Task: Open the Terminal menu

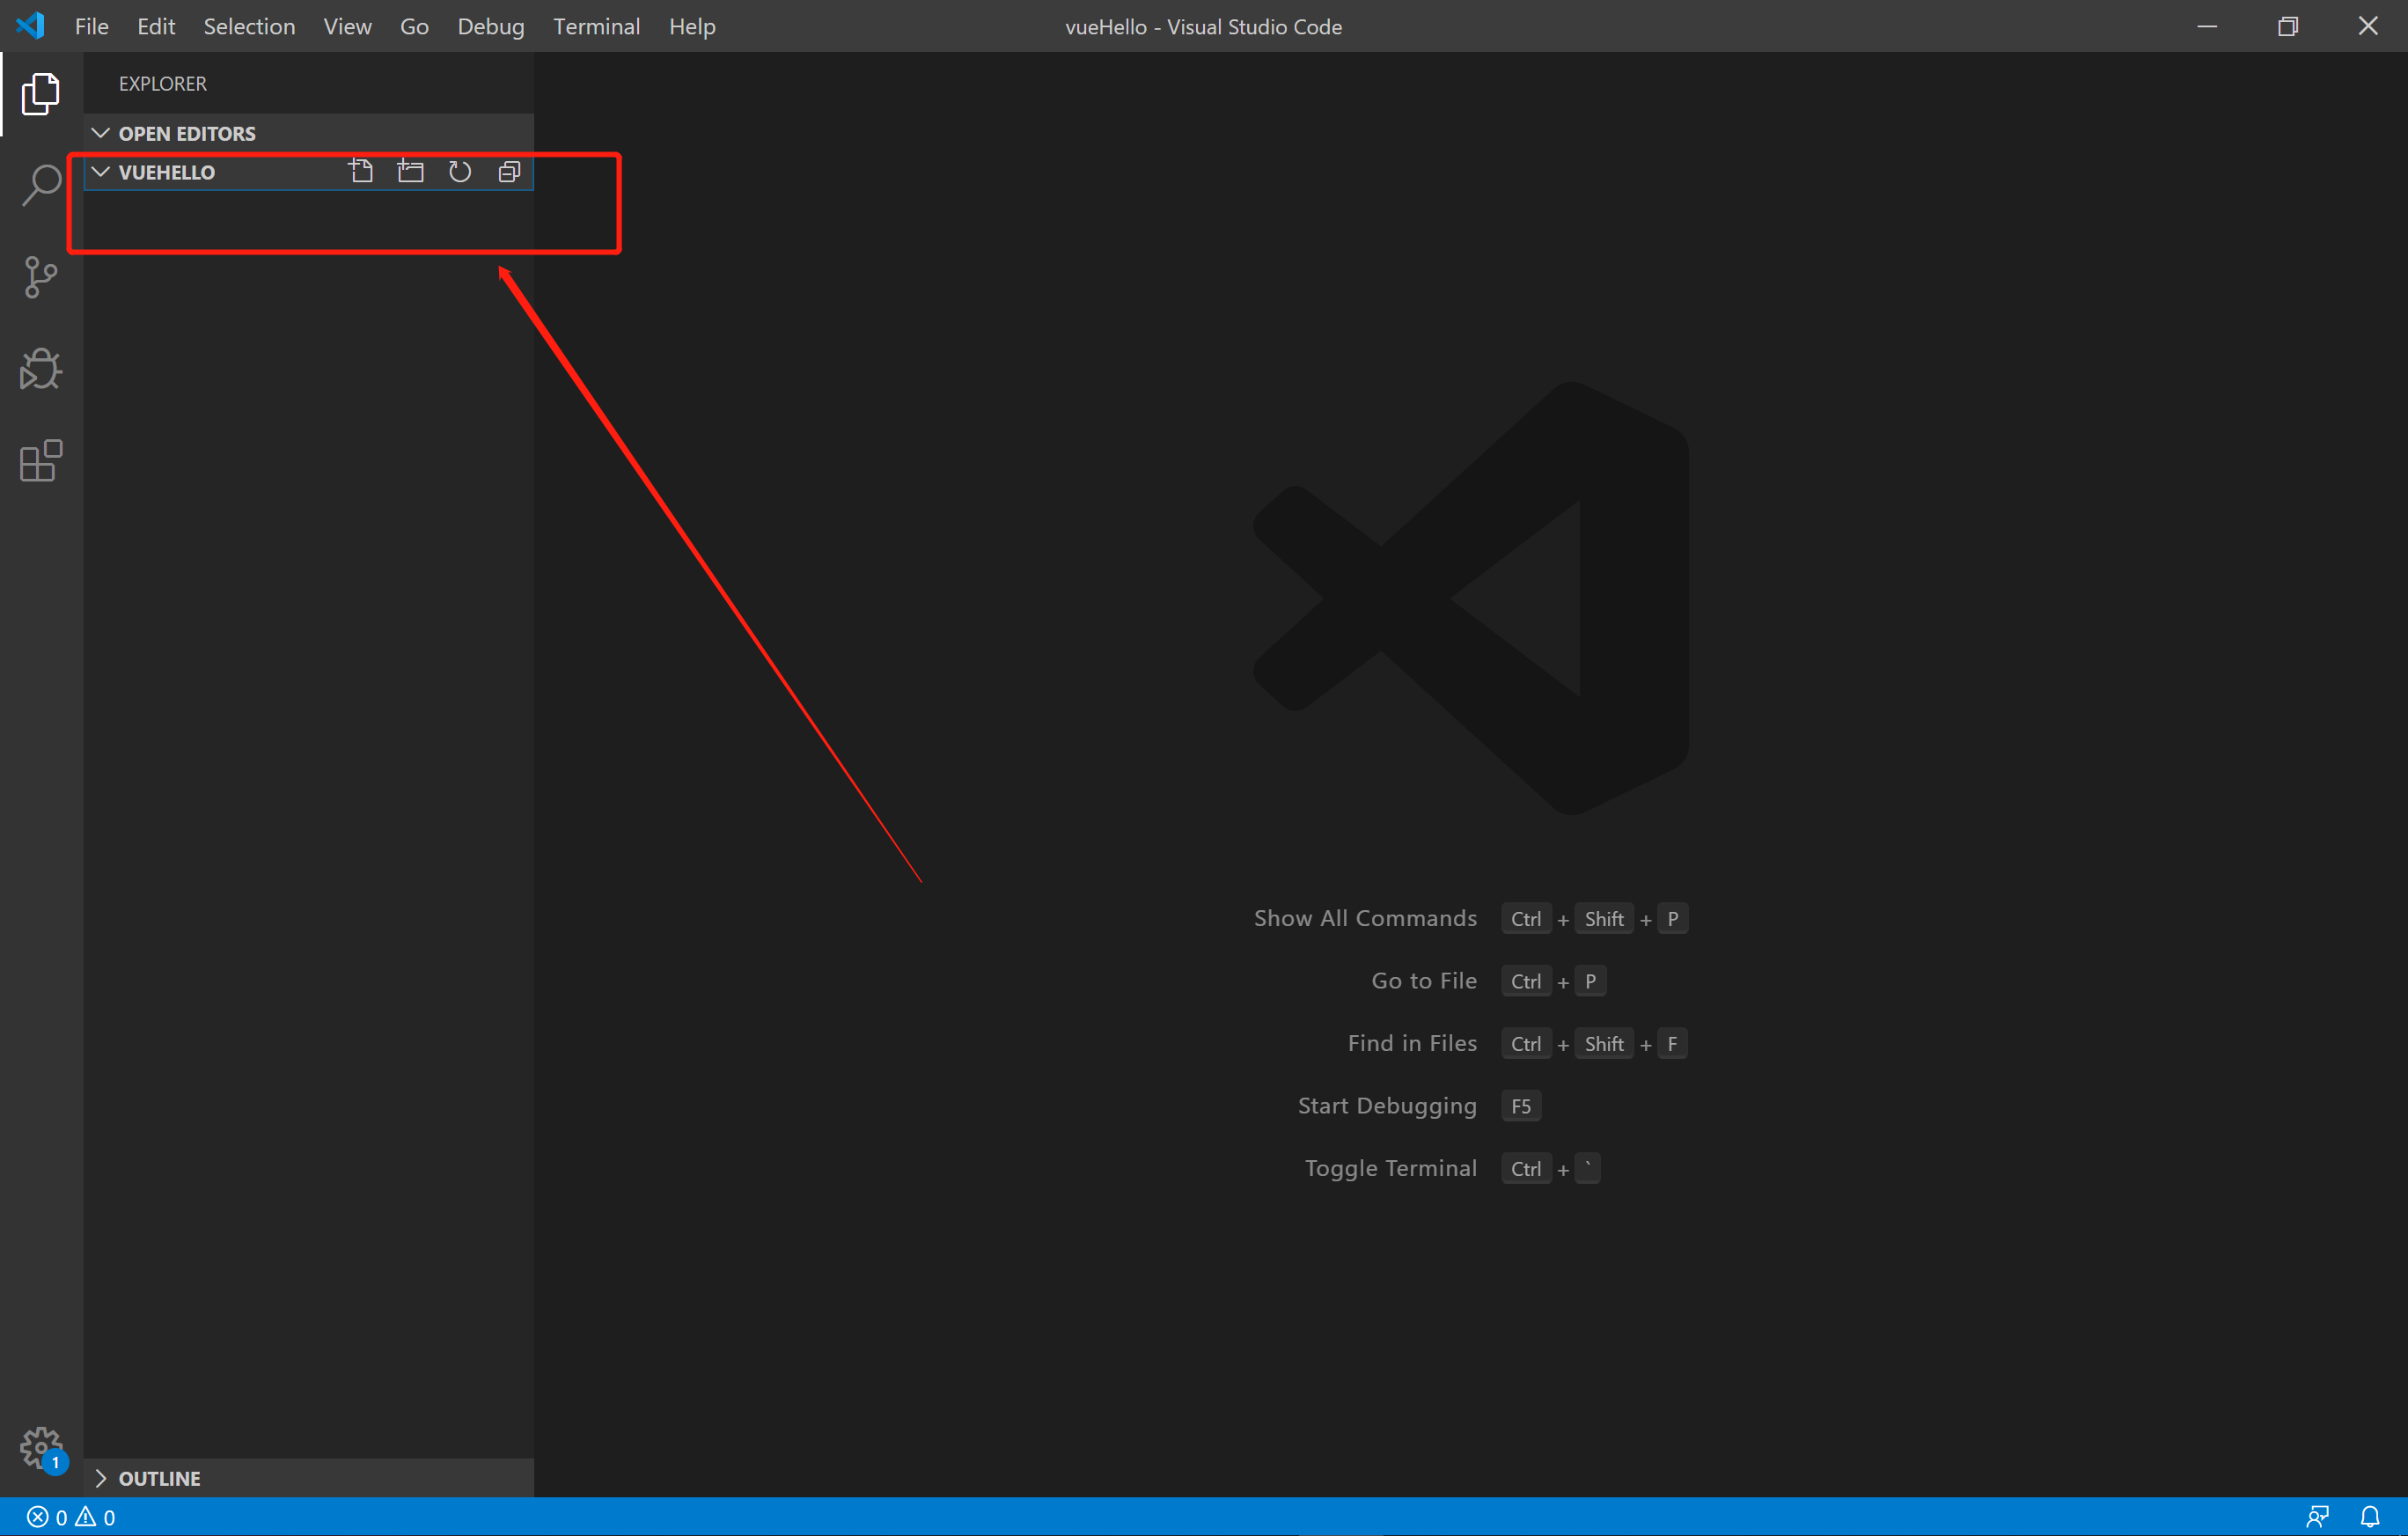Action: [x=597, y=26]
